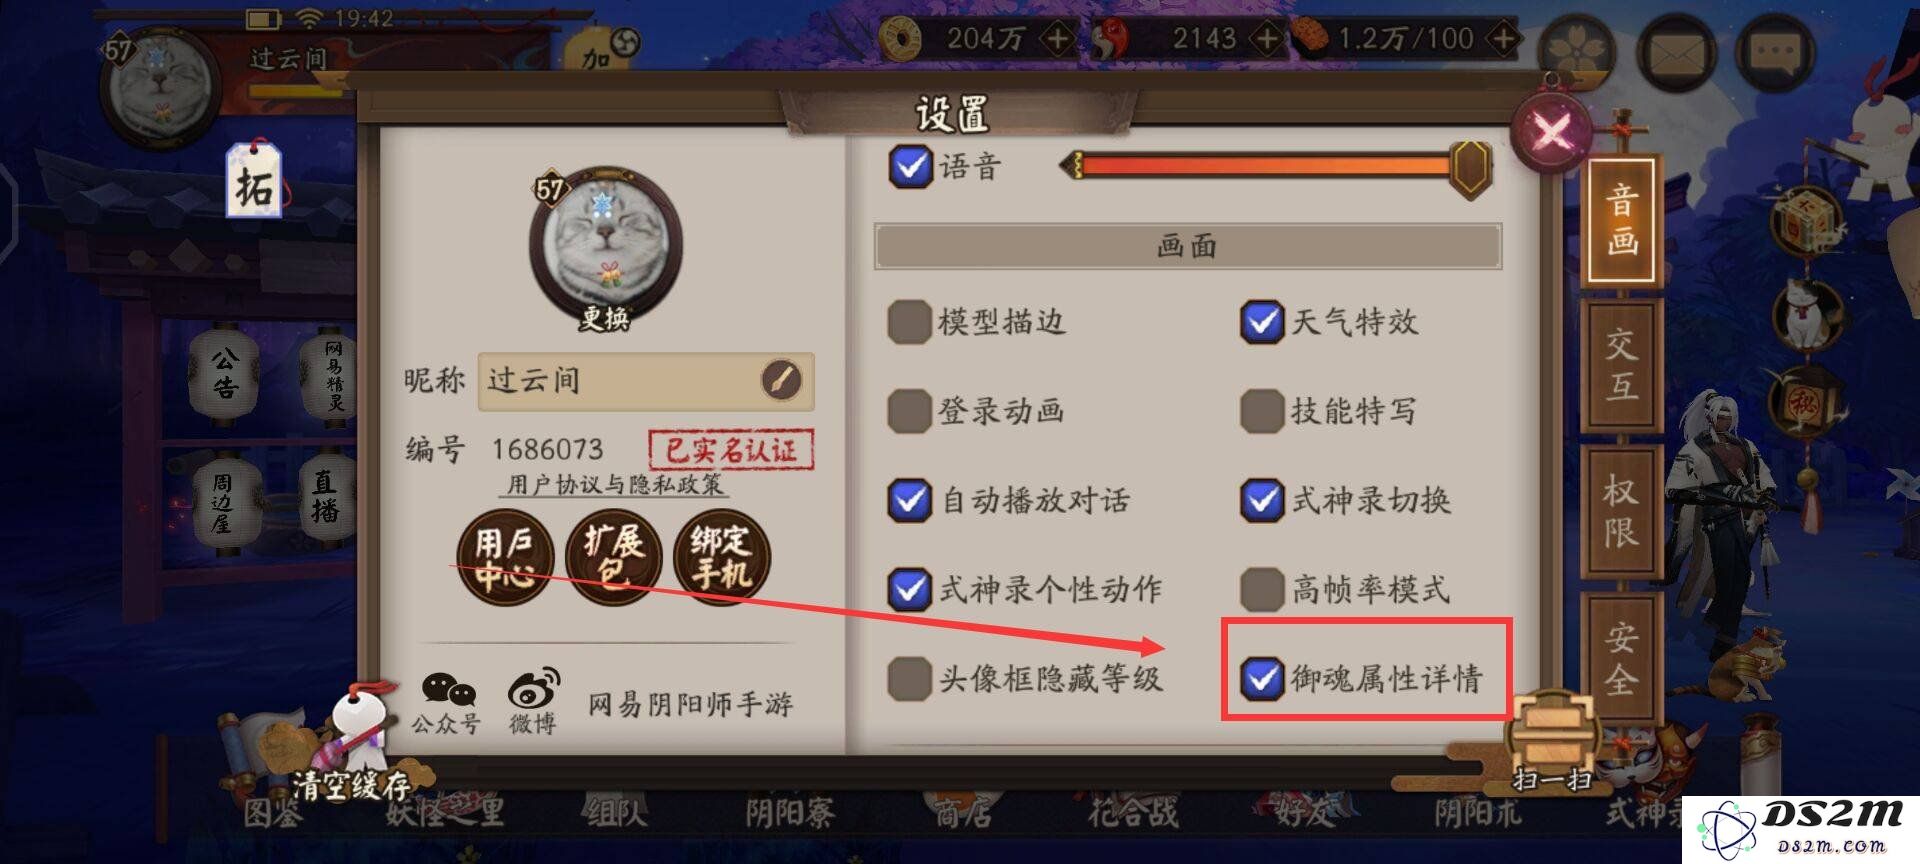Tap the pencil icon to edit nickname
Viewport: 1920px width, 864px height.
(x=781, y=380)
